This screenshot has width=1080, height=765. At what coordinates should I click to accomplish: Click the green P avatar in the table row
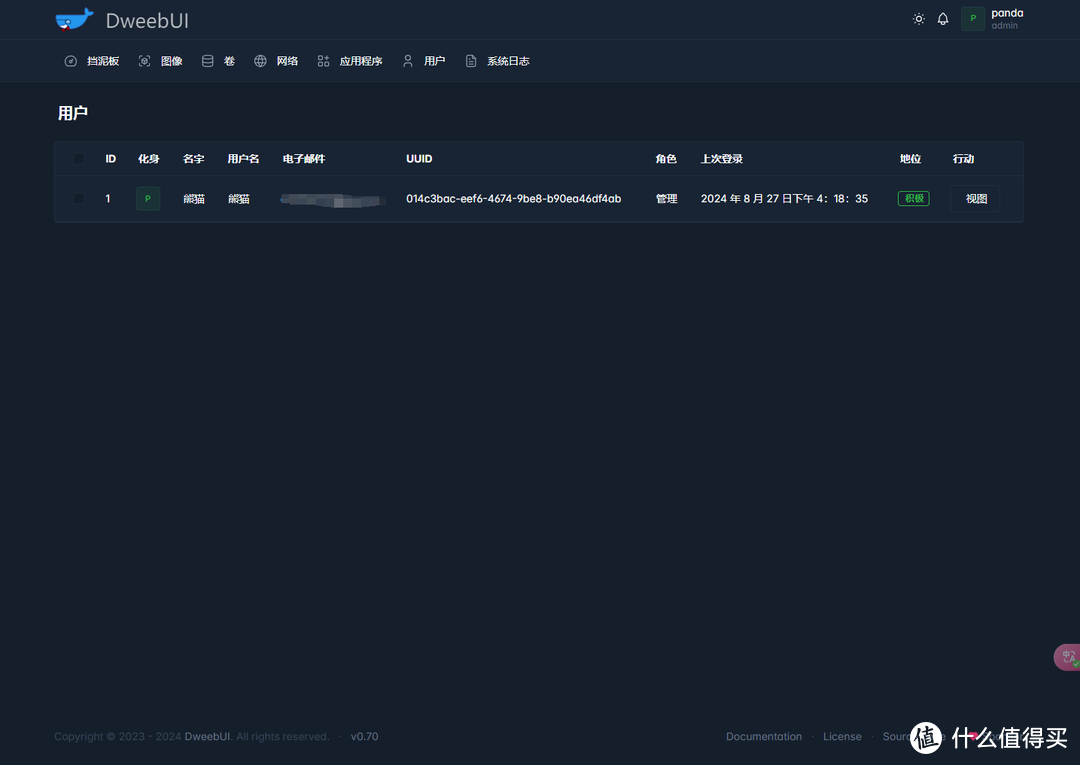tap(148, 199)
